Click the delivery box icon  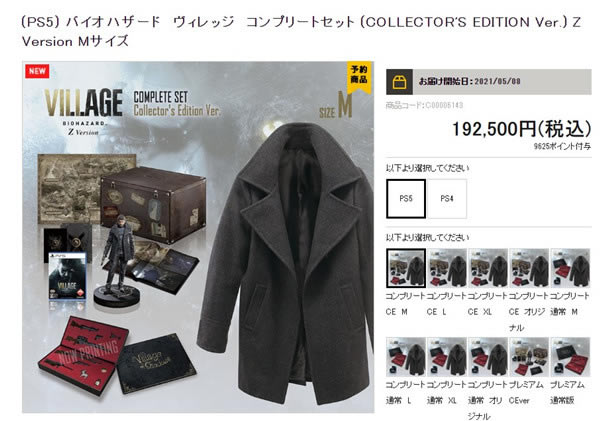tap(399, 82)
